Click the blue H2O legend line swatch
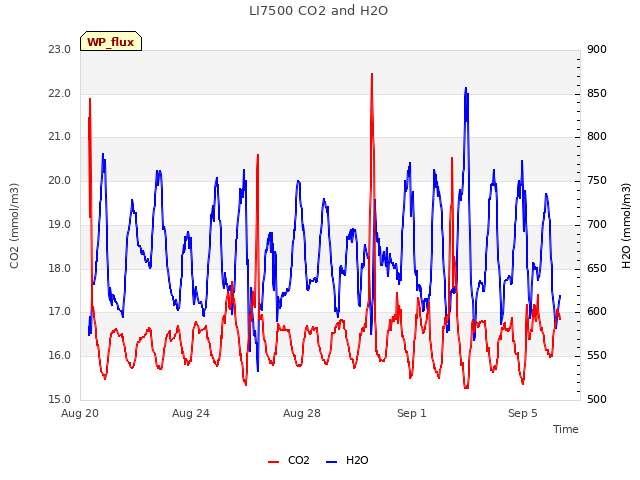The width and height of the screenshot is (640, 480). tap(331, 462)
